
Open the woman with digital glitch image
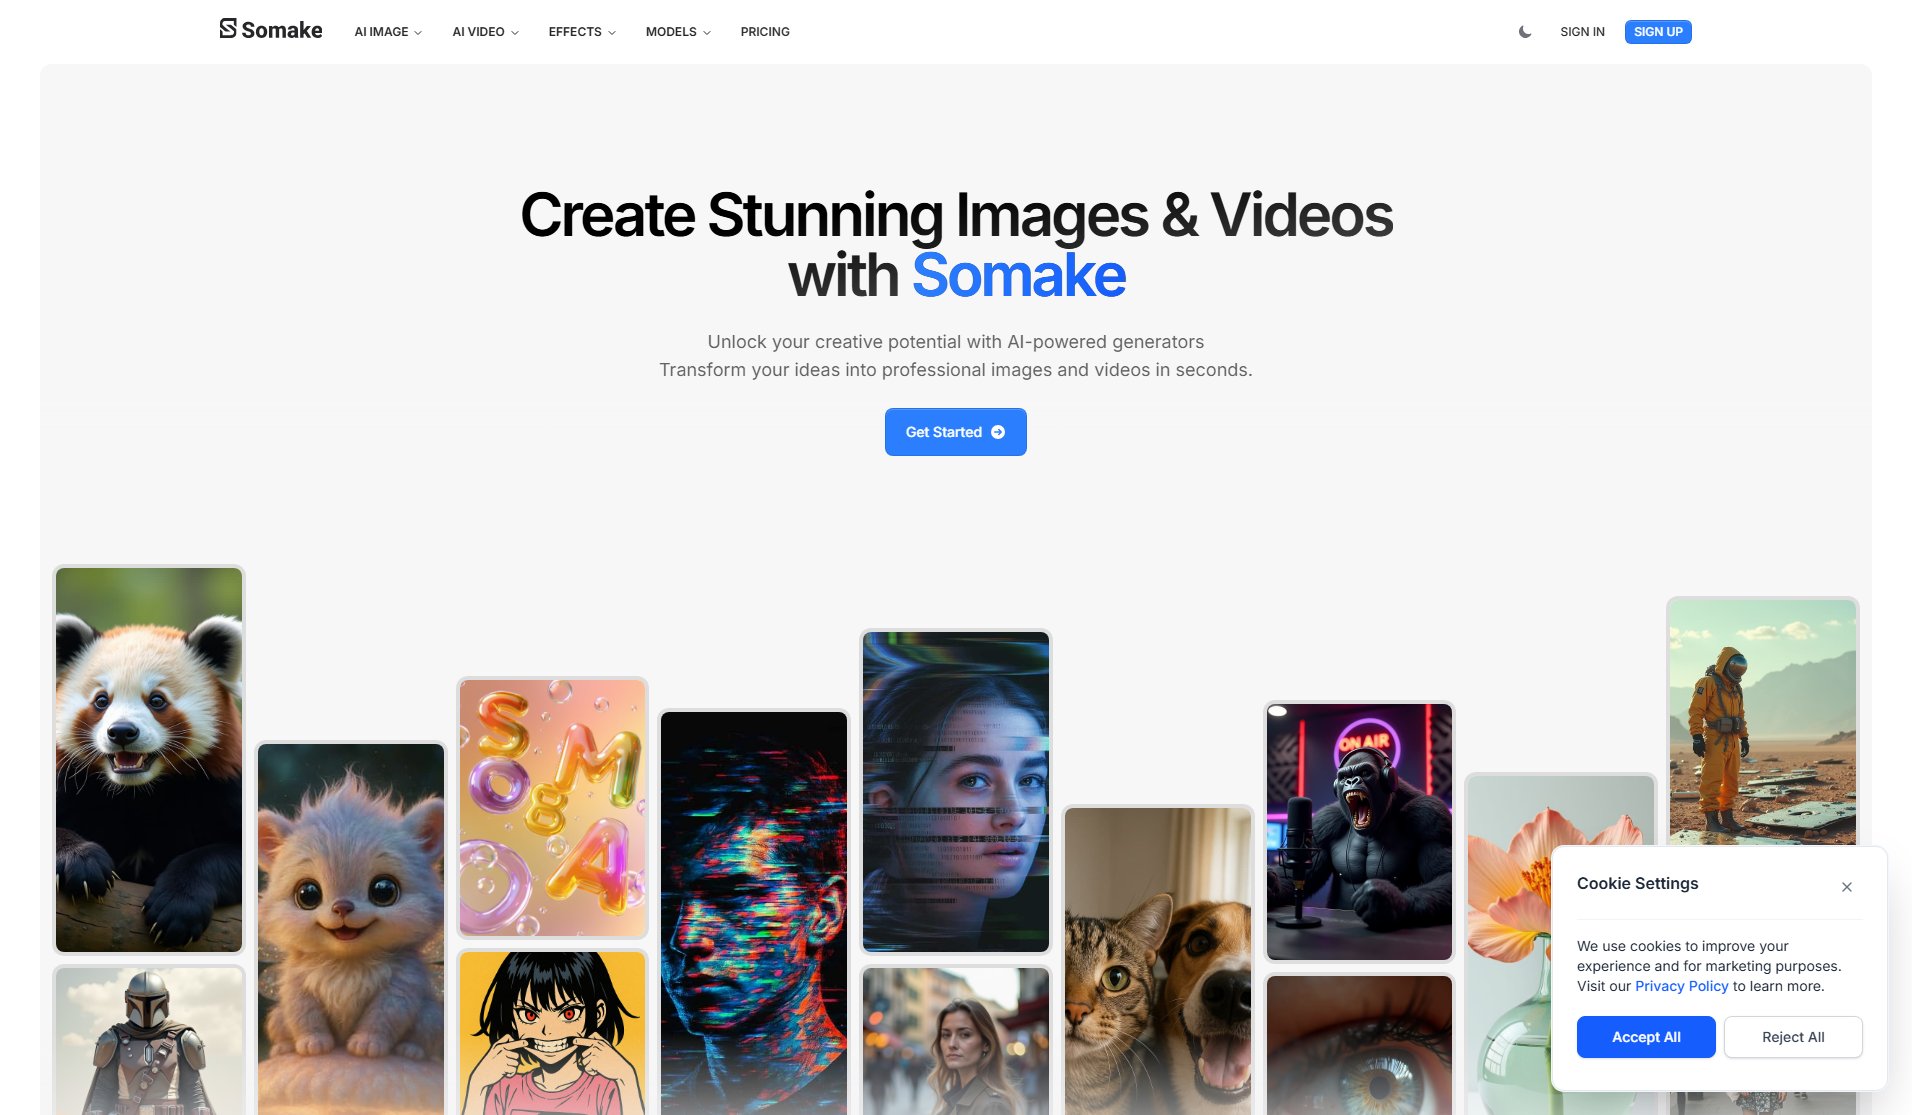pyautogui.click(x=956, y=792)
